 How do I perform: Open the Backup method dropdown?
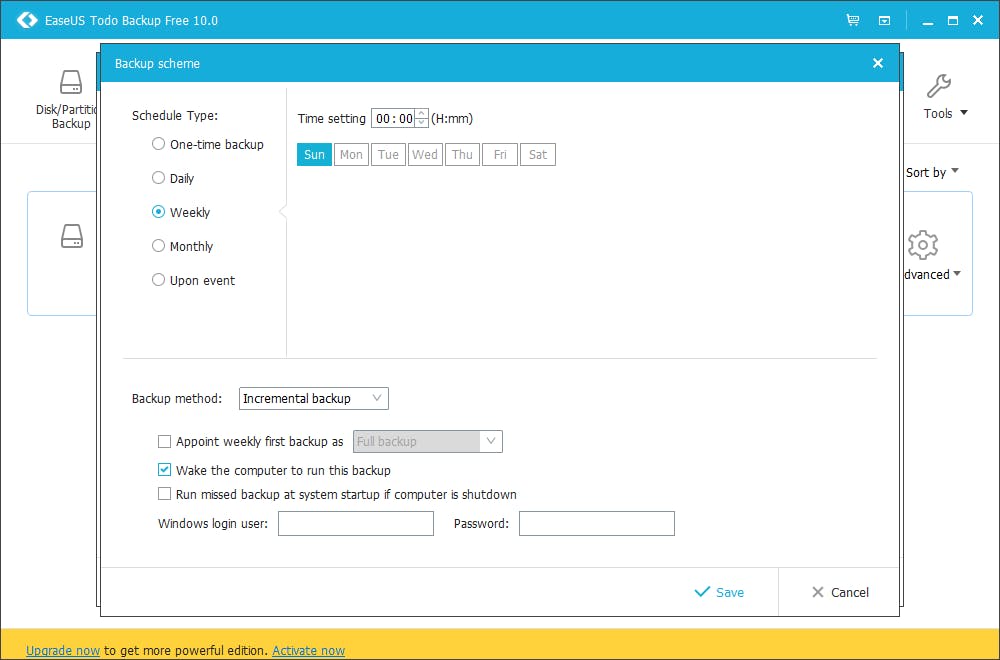click(314, 399)
